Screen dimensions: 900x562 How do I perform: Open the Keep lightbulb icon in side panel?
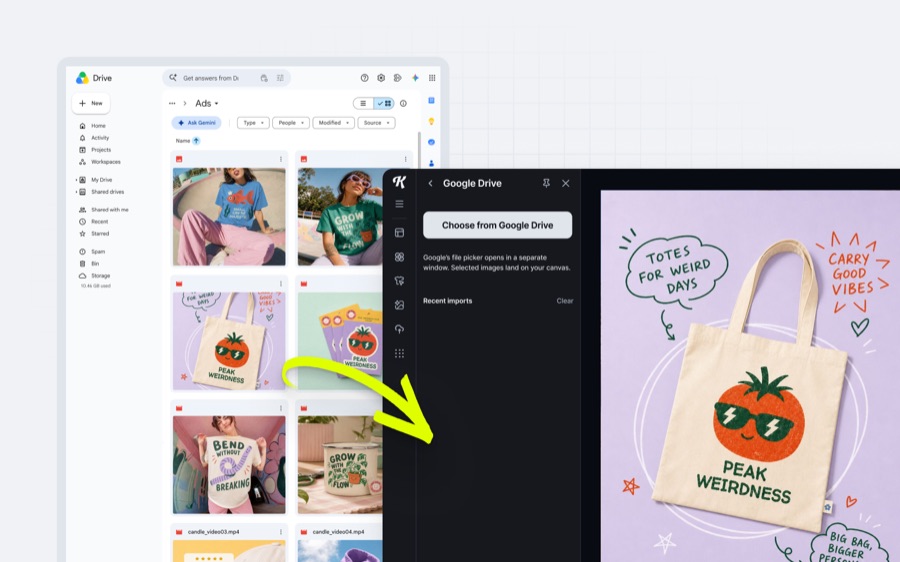pyautogui.click(x=432, y=121)
